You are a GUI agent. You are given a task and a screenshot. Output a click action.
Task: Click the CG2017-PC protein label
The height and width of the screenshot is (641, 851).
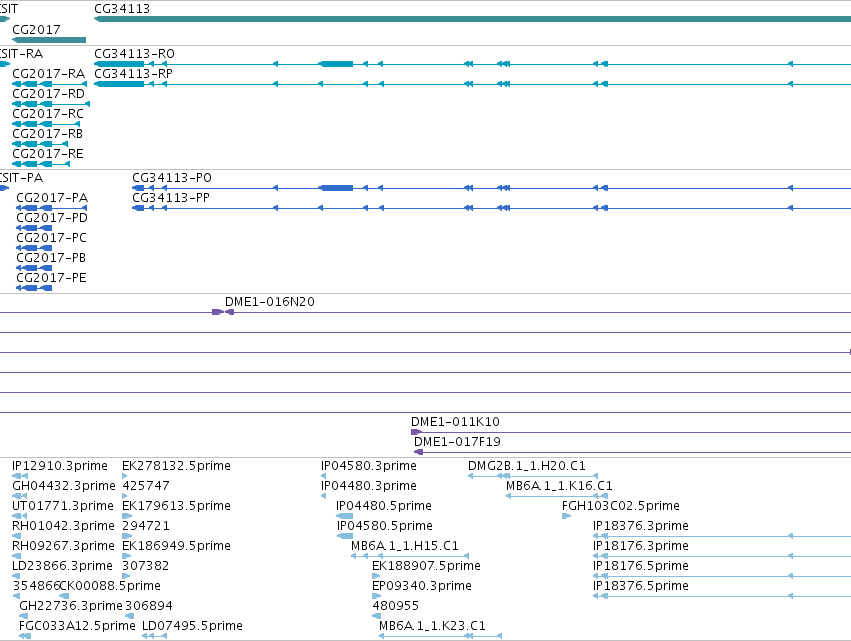pyautogui.click(x=51, y=238)
